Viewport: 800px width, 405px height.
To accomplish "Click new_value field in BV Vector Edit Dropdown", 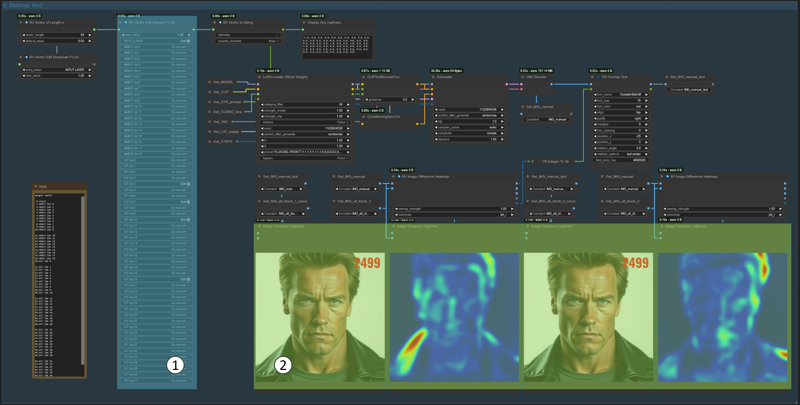I will (57, 75).
